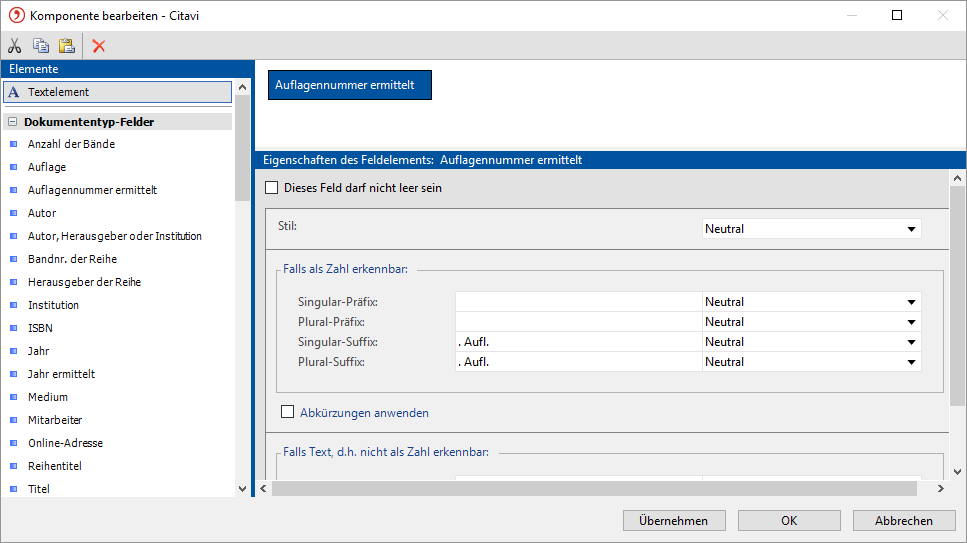The image size is (967, 543).
Task: Click the Cut scissors icon
Action: tap(15, 46)
